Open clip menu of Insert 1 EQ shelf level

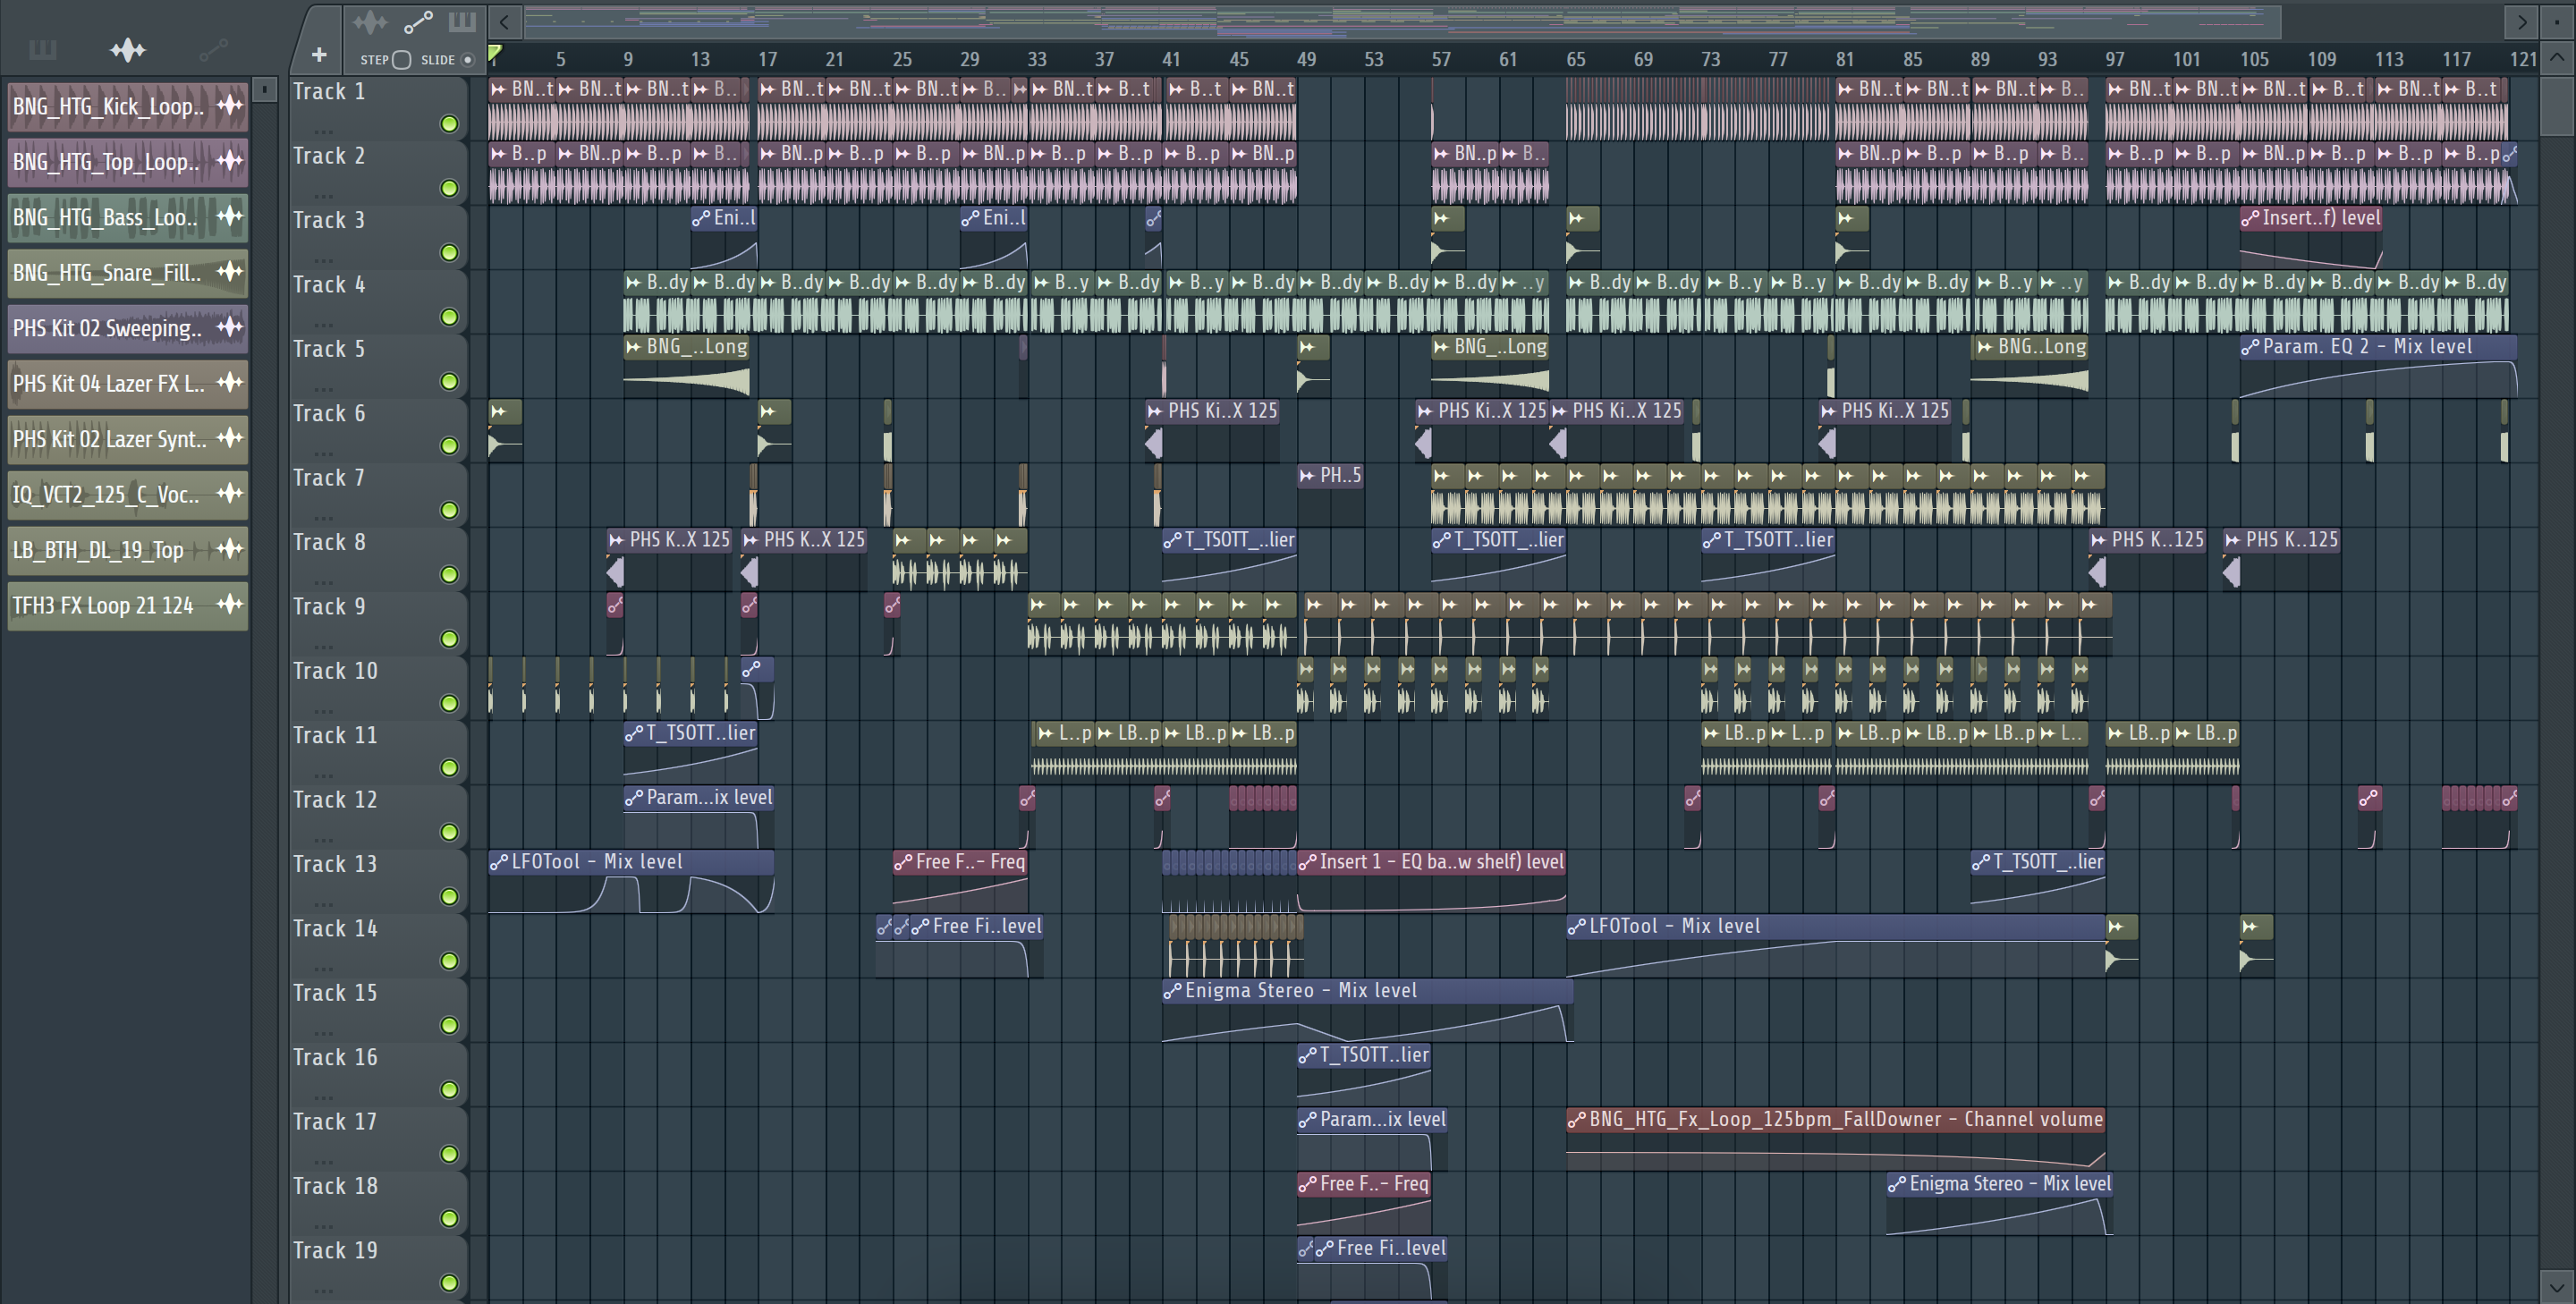1307,862
